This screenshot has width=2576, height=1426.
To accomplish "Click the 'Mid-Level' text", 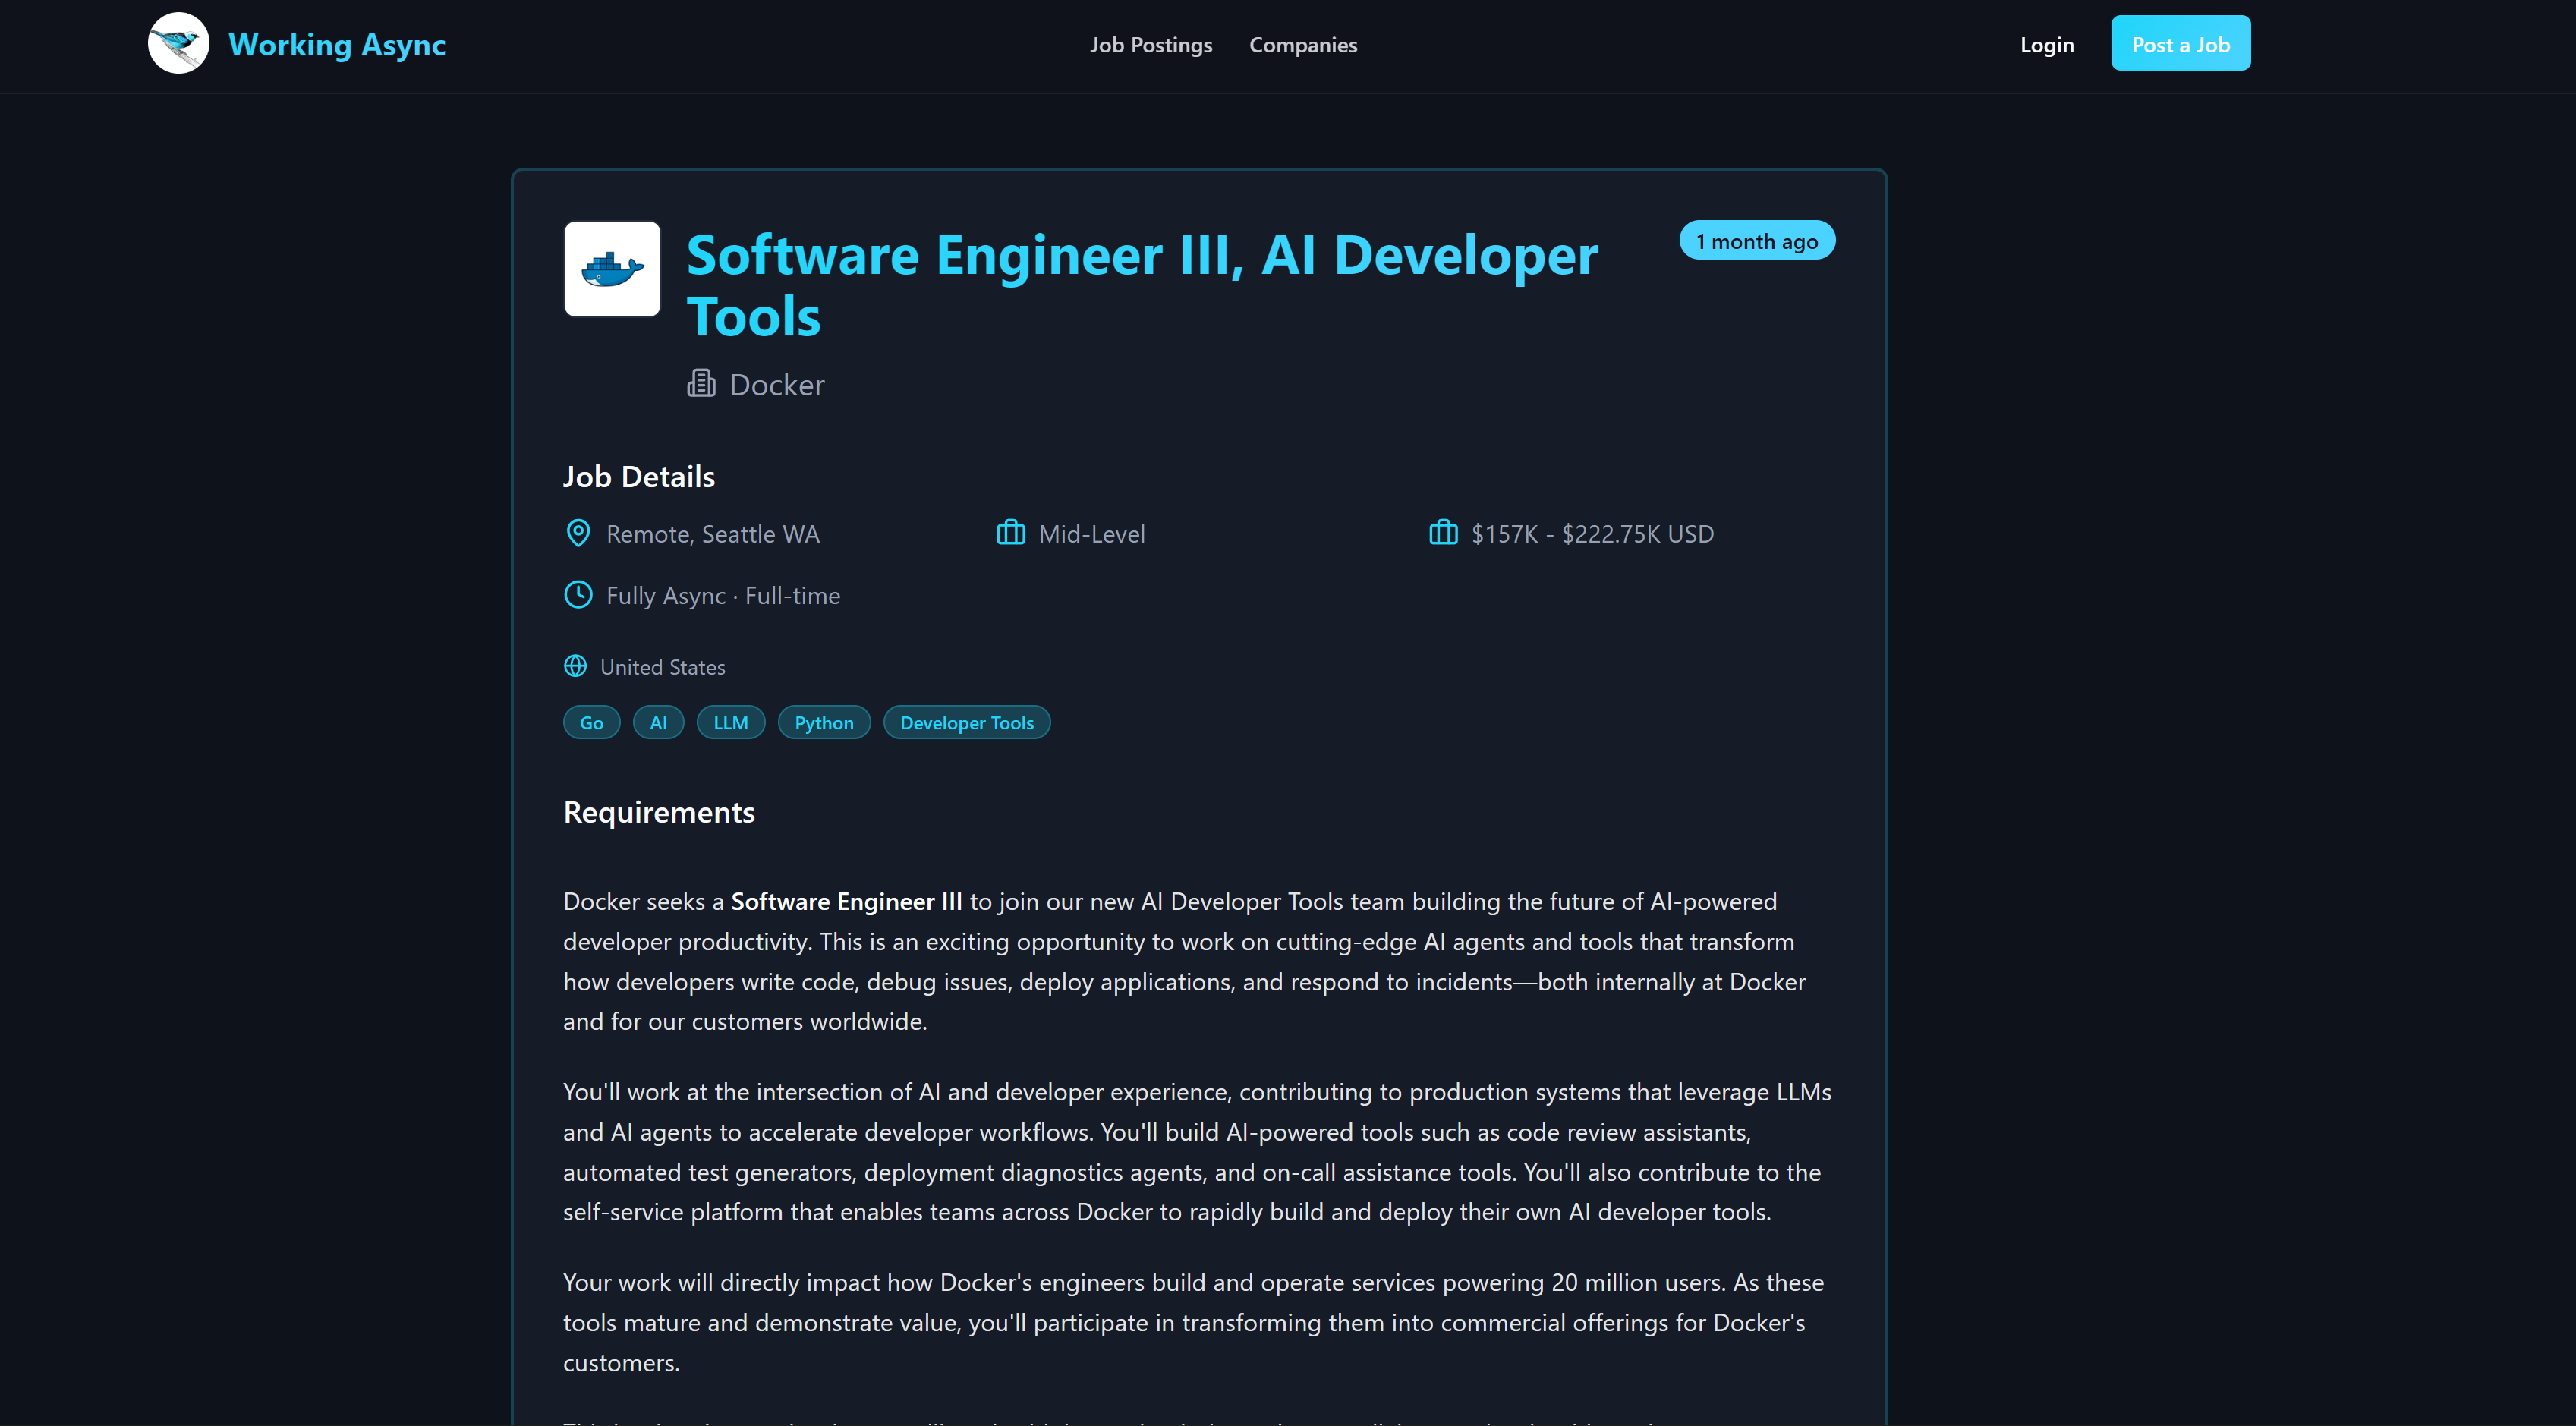I will point(1092,534).
